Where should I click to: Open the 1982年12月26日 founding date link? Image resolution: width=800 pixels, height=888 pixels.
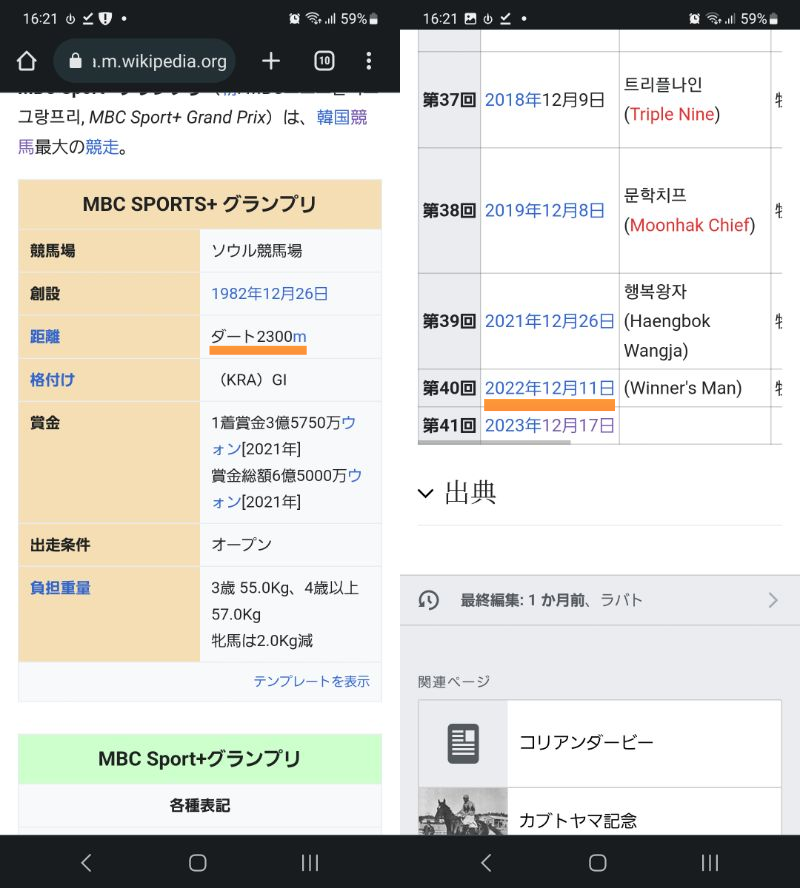coord(269,293)
